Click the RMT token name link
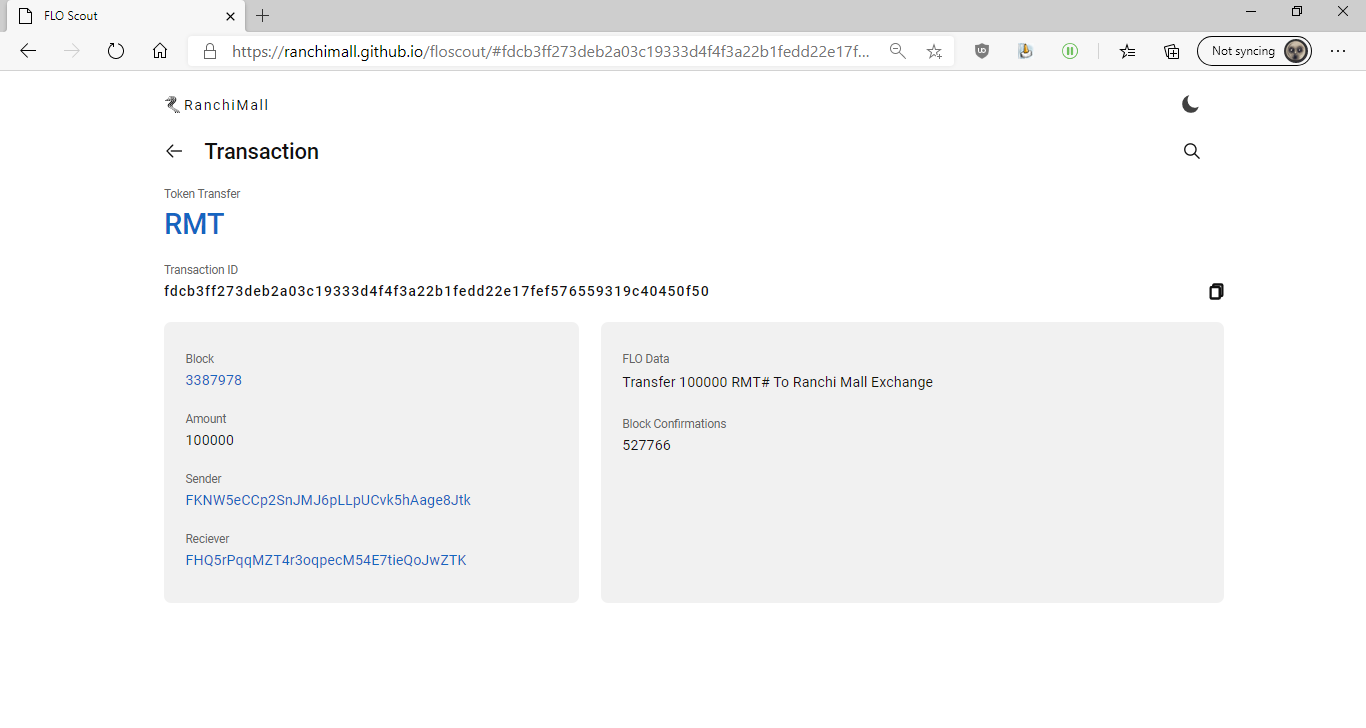Image resolution: width=1366 pixels, height=728 pixels. point(194,224)
